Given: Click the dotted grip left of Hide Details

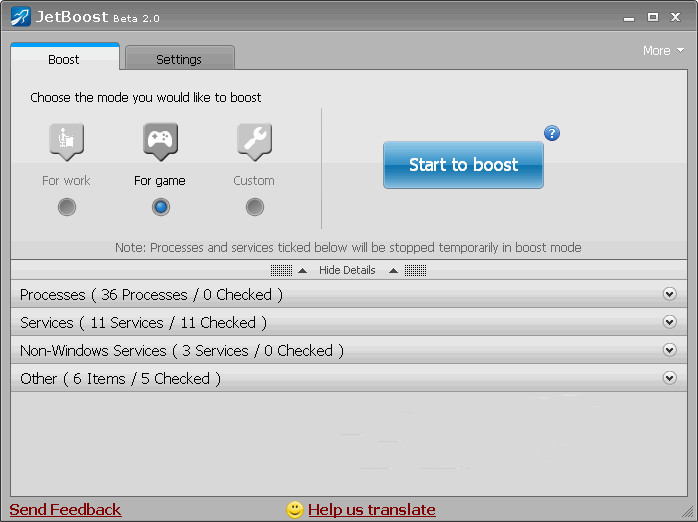Looking at the screenshot, I should click(x=281, y=271).
